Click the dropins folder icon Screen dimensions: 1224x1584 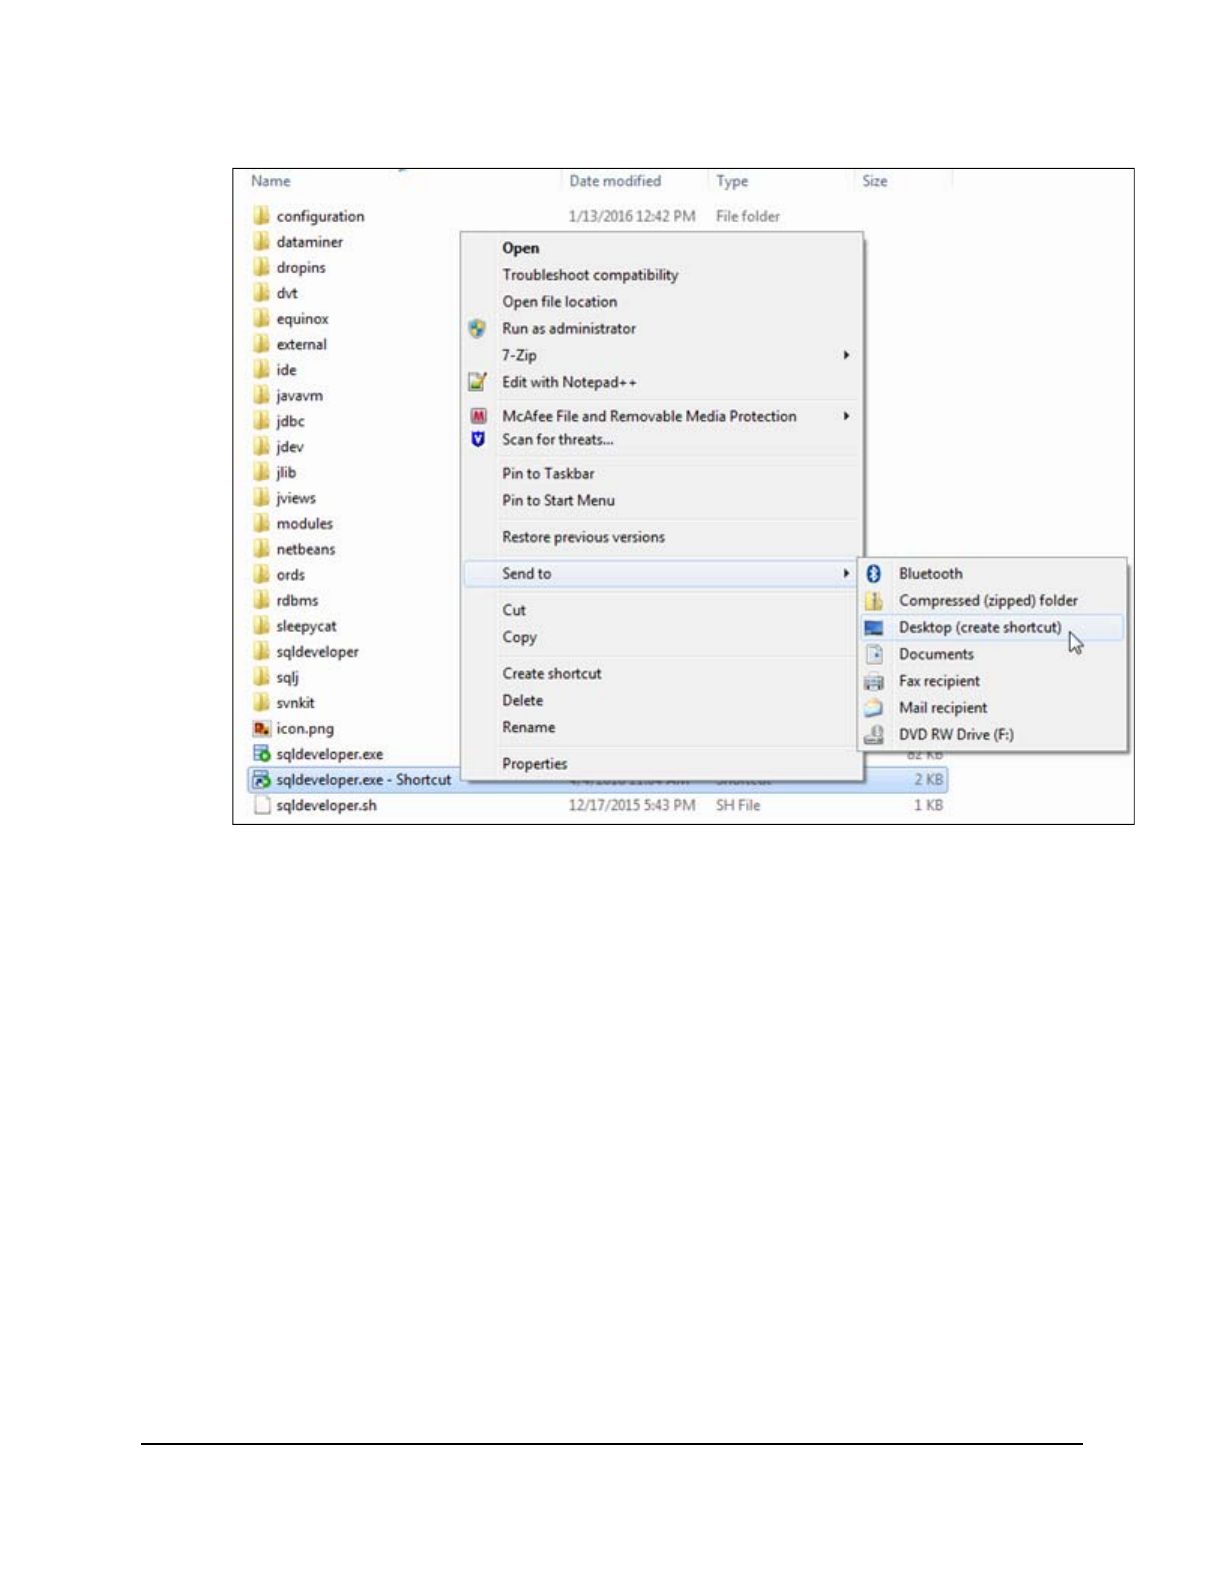[x=262, y=267]
